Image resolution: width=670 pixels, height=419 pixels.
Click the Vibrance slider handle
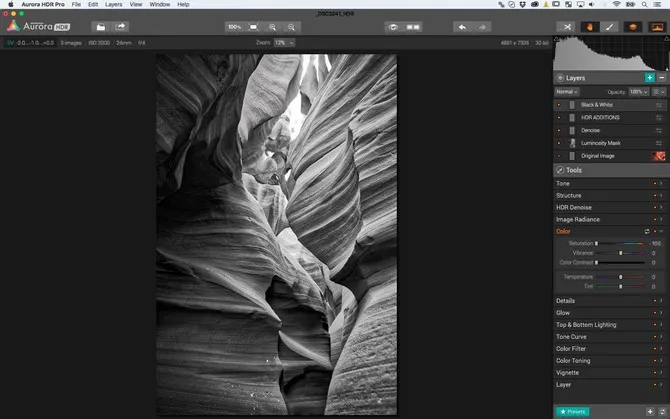[x=622, y=253]
